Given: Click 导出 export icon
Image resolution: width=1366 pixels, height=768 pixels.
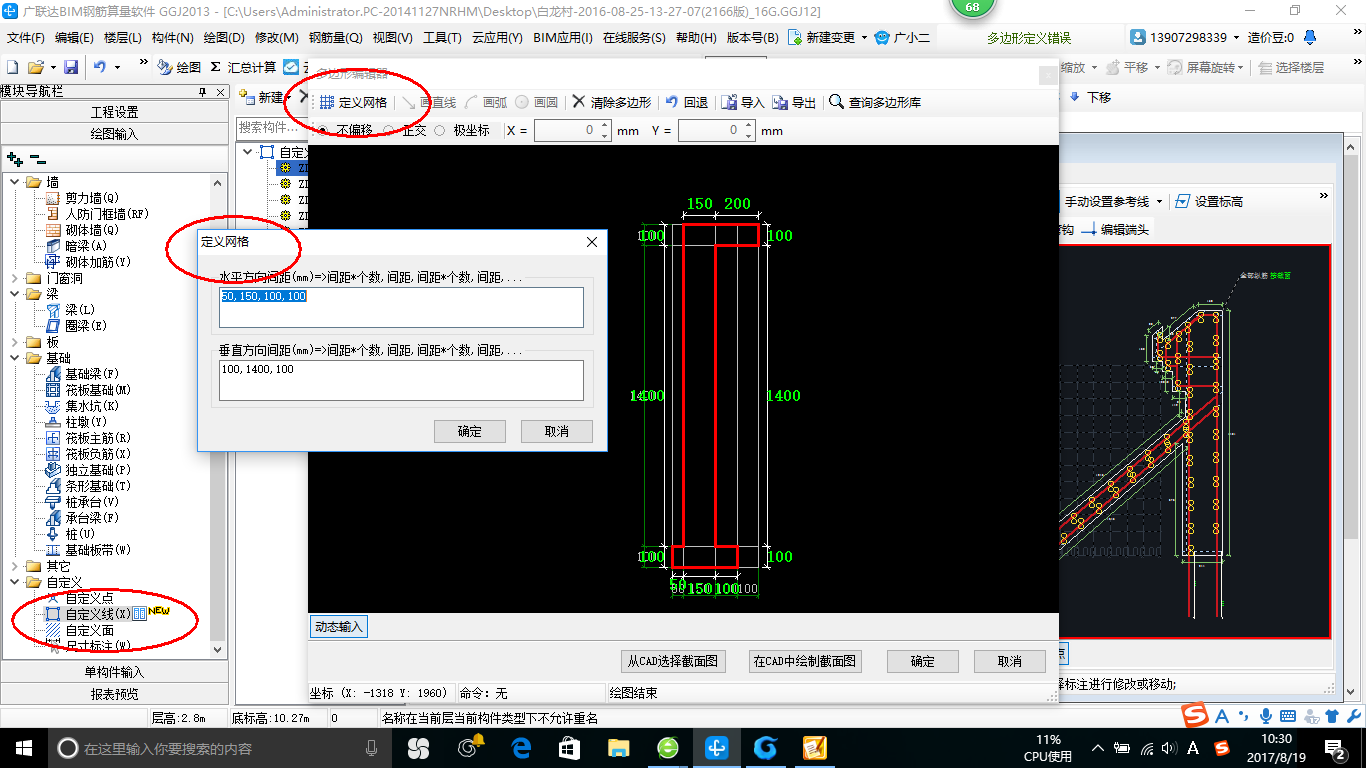Looking at the screenshot, I should (x=794, y=102).
